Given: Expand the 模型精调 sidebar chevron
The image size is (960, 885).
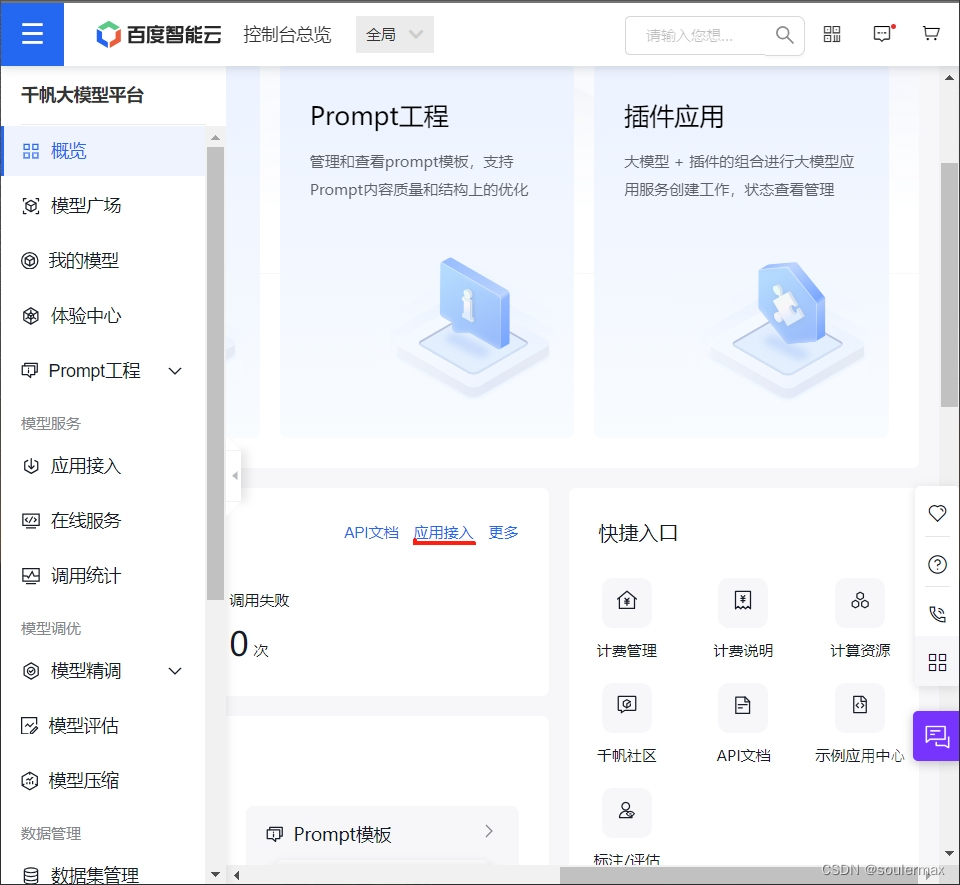Looking at the screenshot, I should (x=175, y=671).
